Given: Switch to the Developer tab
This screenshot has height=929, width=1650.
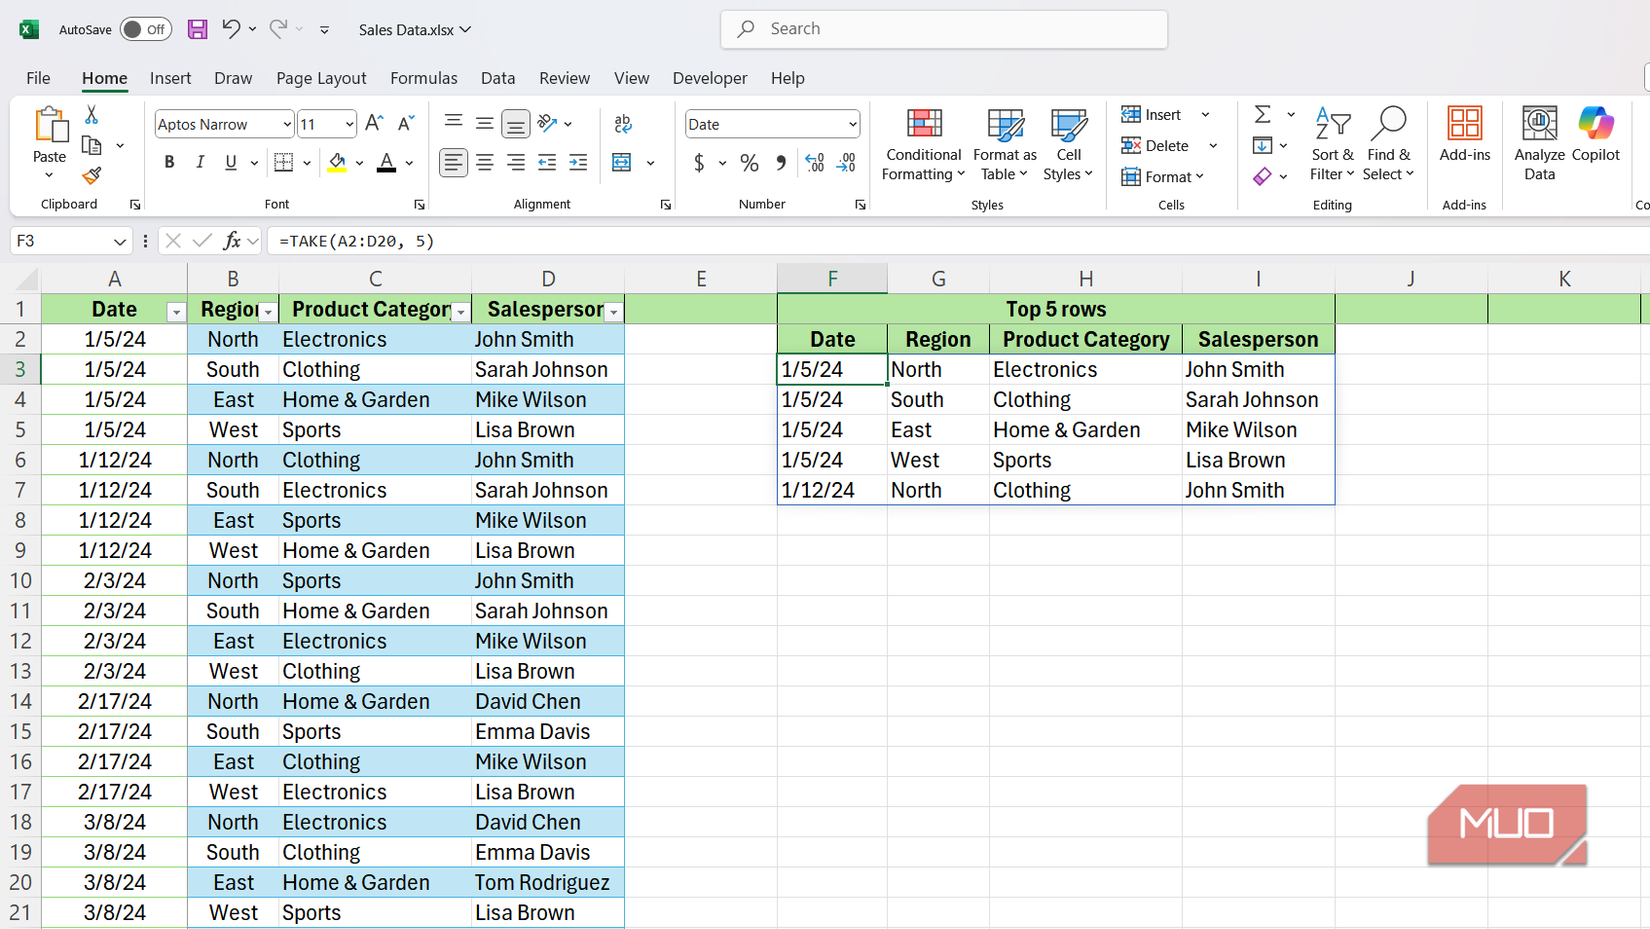Looking at the screenshot, I should [x=710, y=78].
